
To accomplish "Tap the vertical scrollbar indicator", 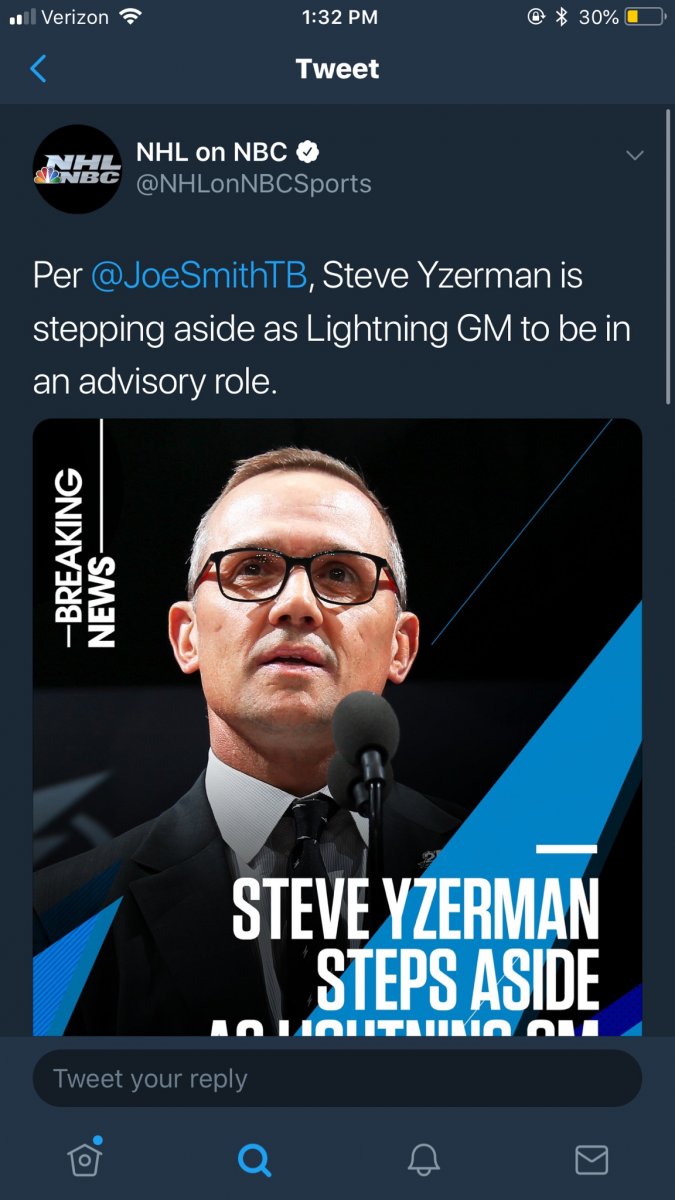I will tap(667, 257).
